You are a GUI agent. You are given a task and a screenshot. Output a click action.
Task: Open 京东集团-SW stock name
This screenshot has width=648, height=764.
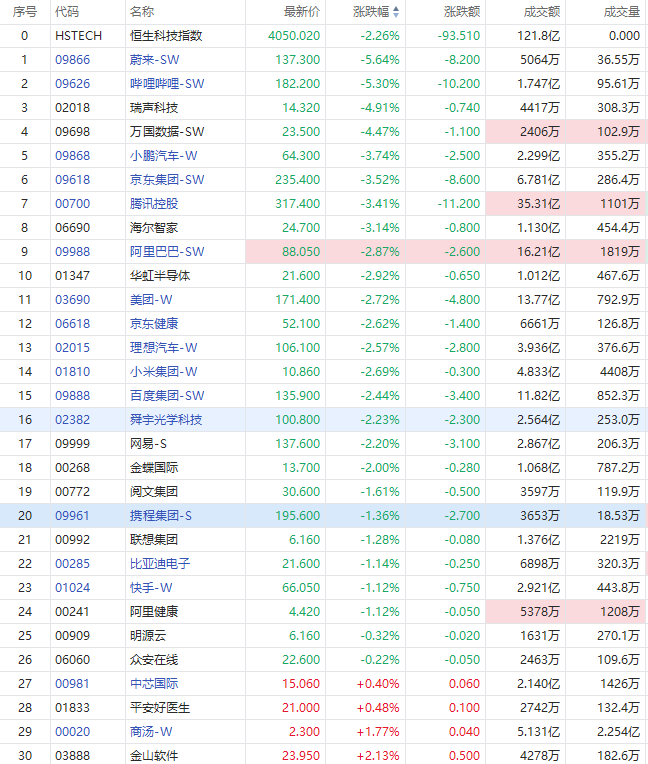pos(167,179)
